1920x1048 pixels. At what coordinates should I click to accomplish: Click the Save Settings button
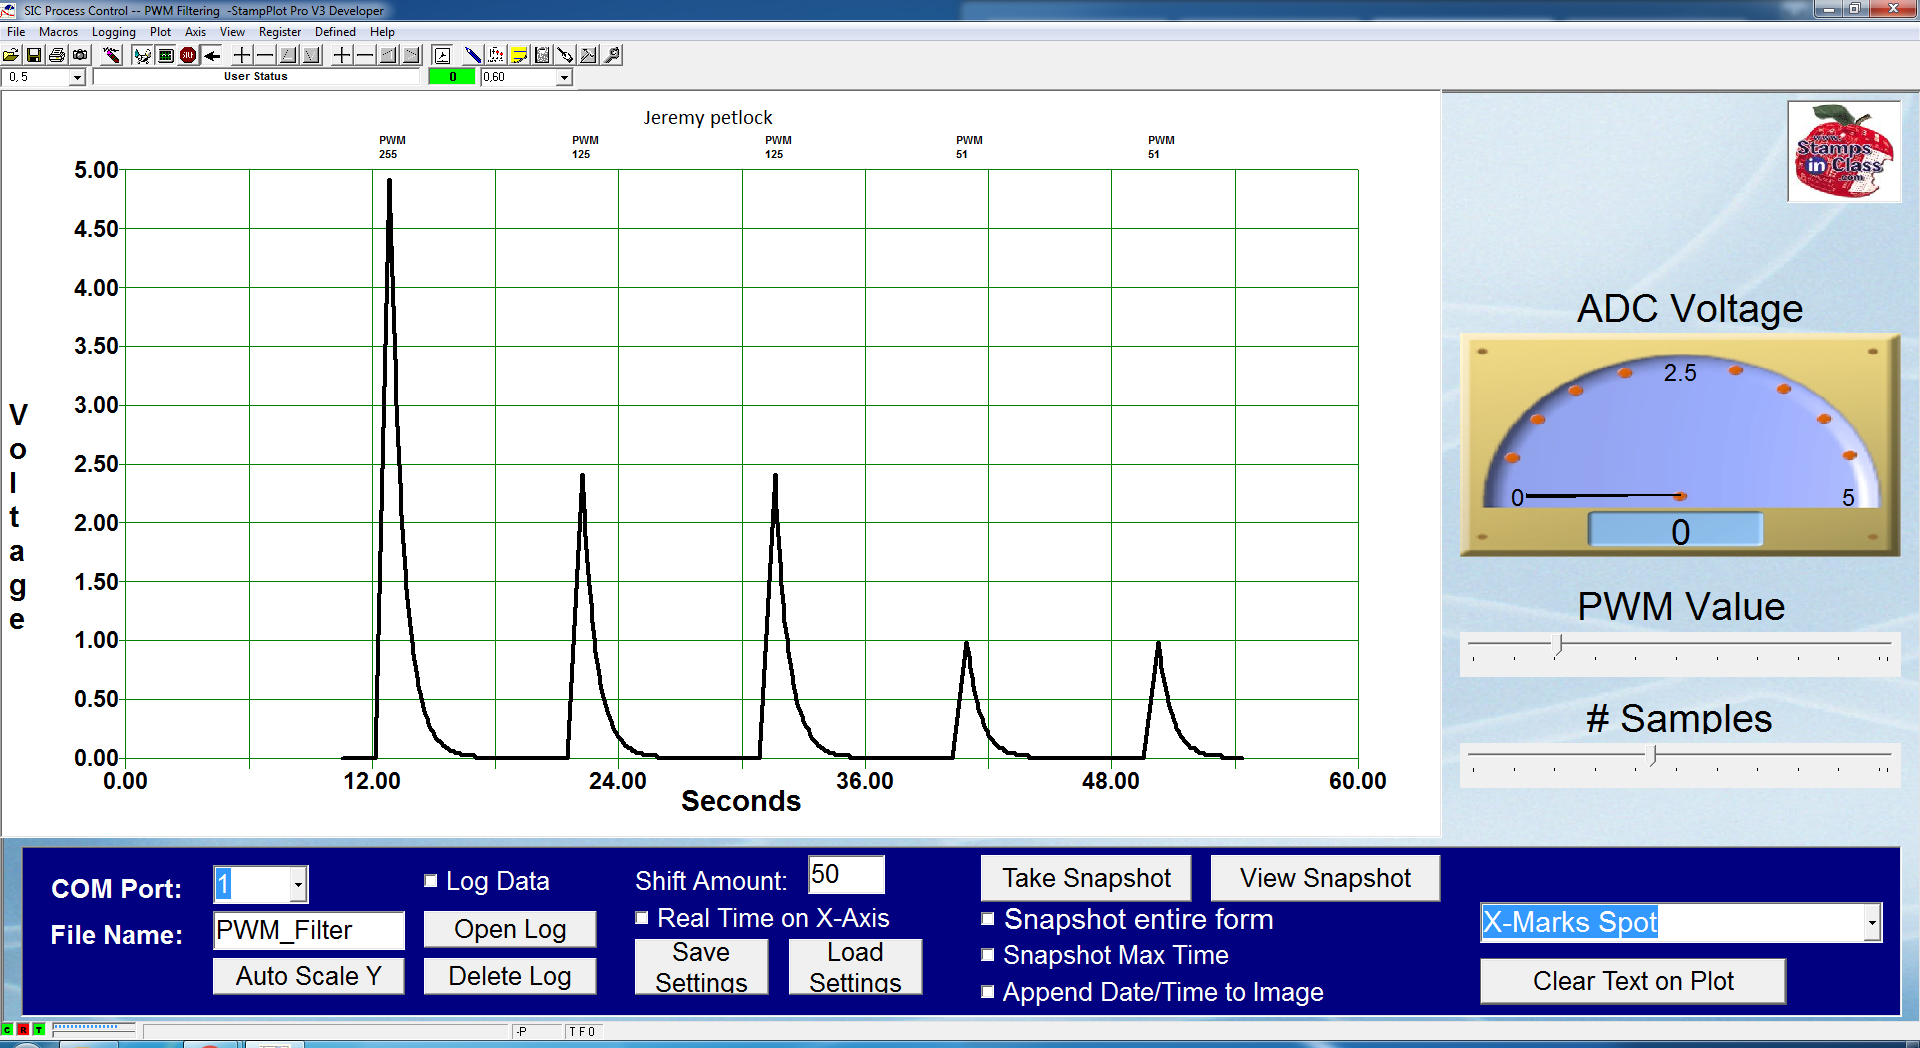pos(701,967)
